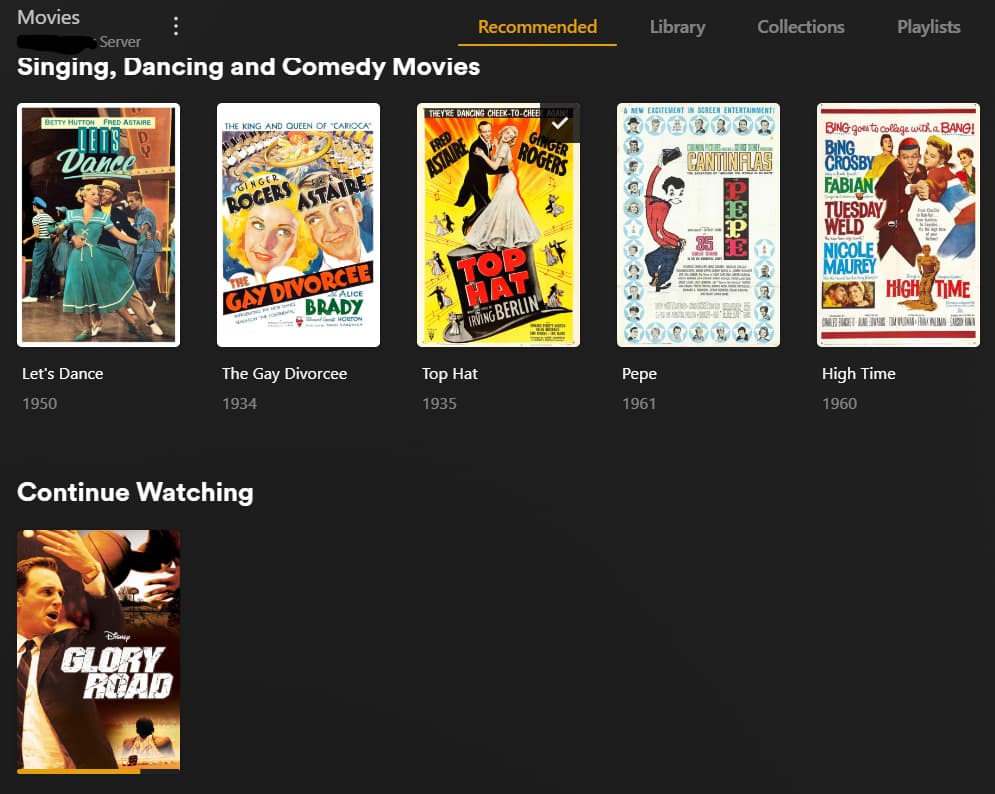
Task: Open the Let's Dance movie poster
Action: click(98, 225)
